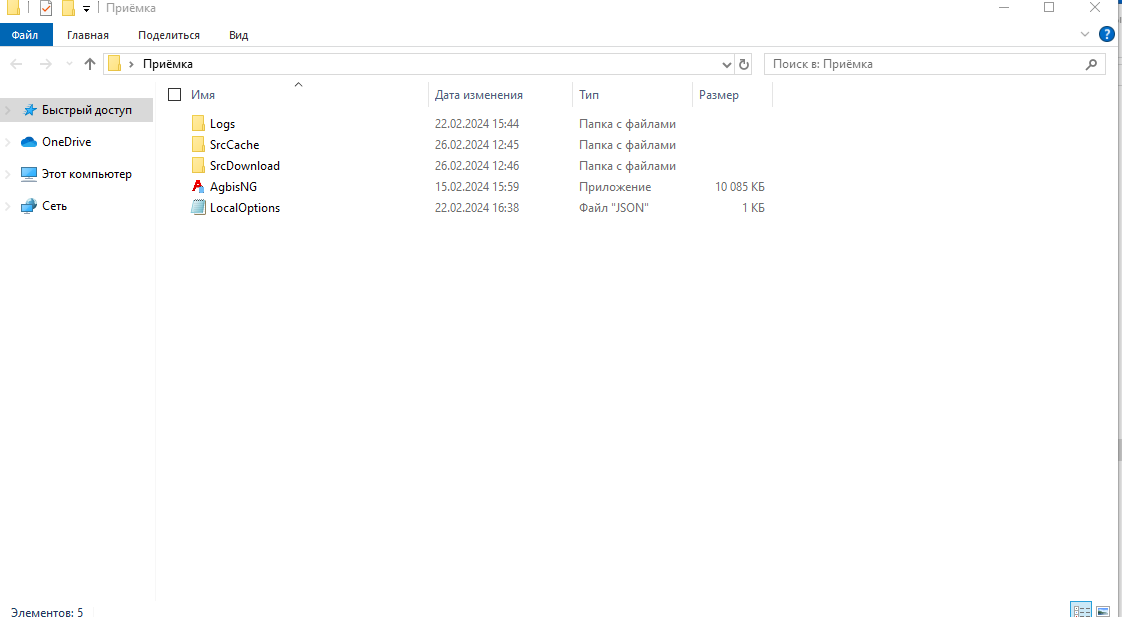Go up one folder level
The width and height of the screenshot is (1122, 617).
(90, 64)
